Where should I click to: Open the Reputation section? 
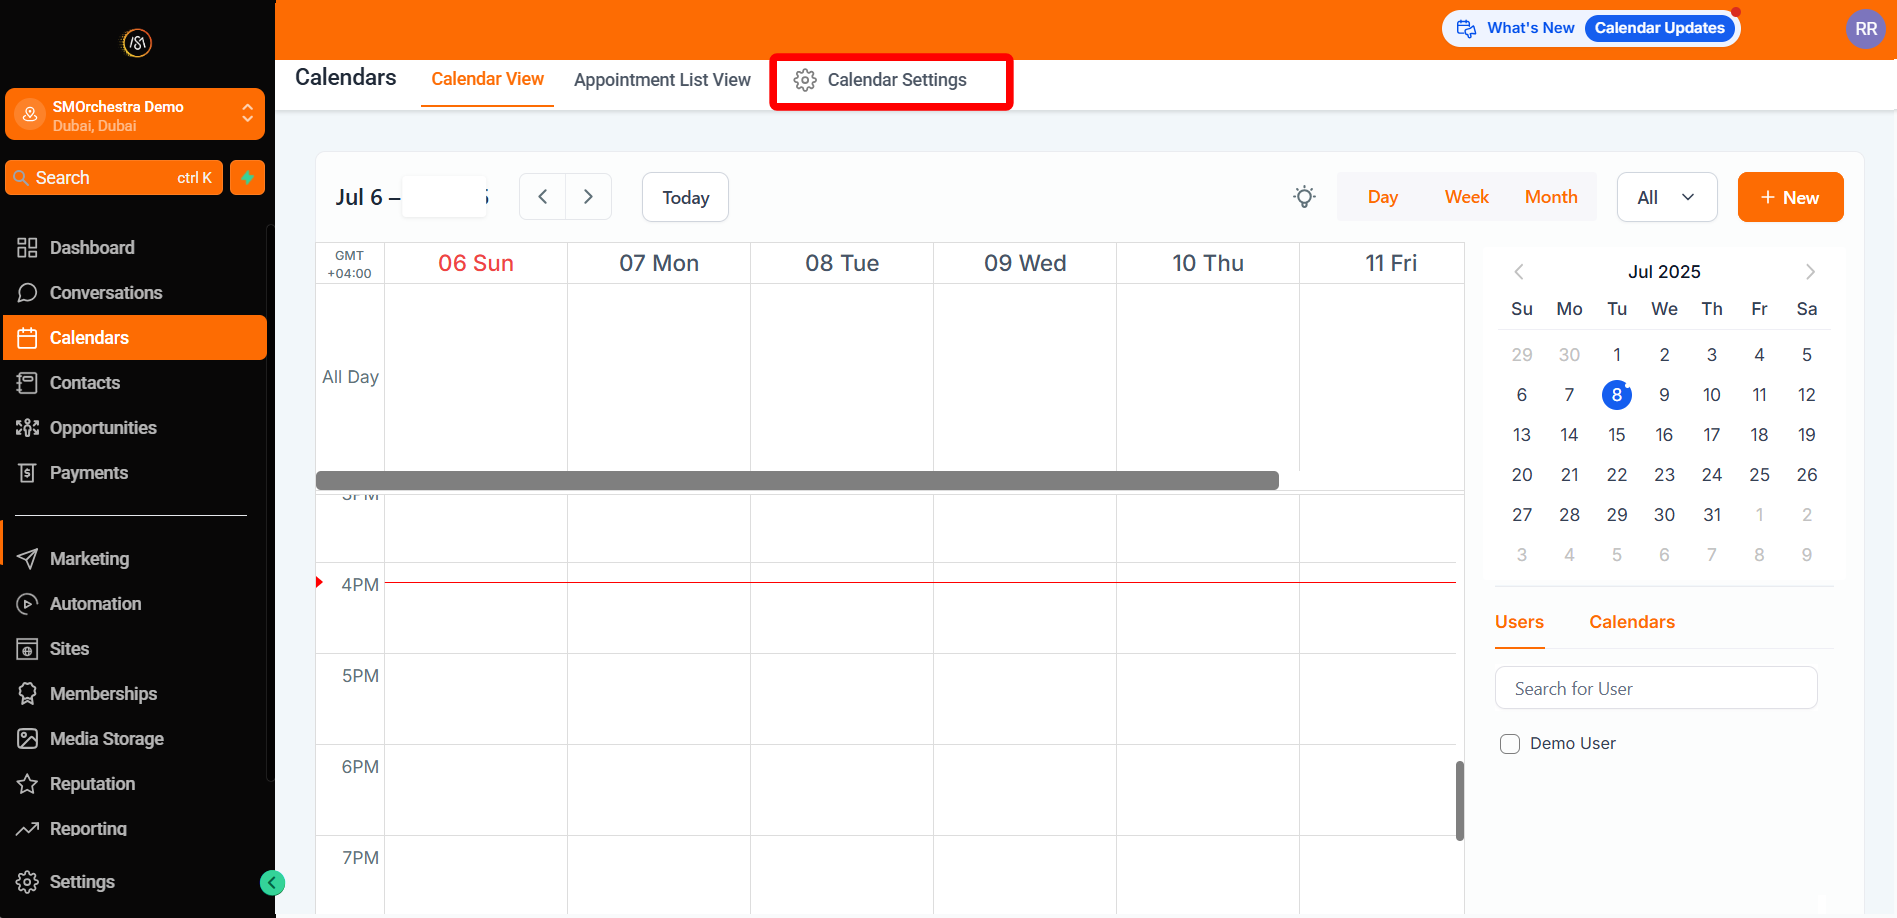92,783
